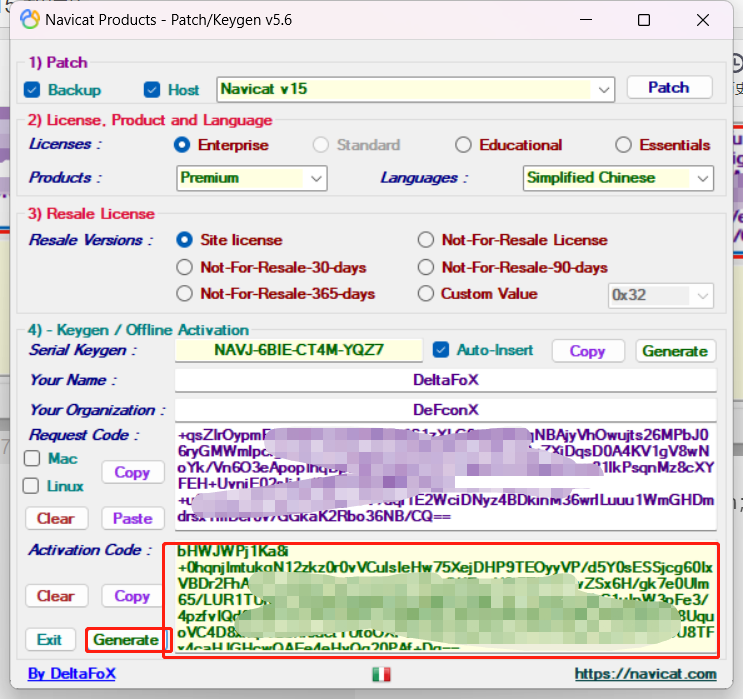Image resolution: width=743 pixels, height=699 pixels.
Task: Tick the Mac checkbox
Action: (x=32, y=459)
